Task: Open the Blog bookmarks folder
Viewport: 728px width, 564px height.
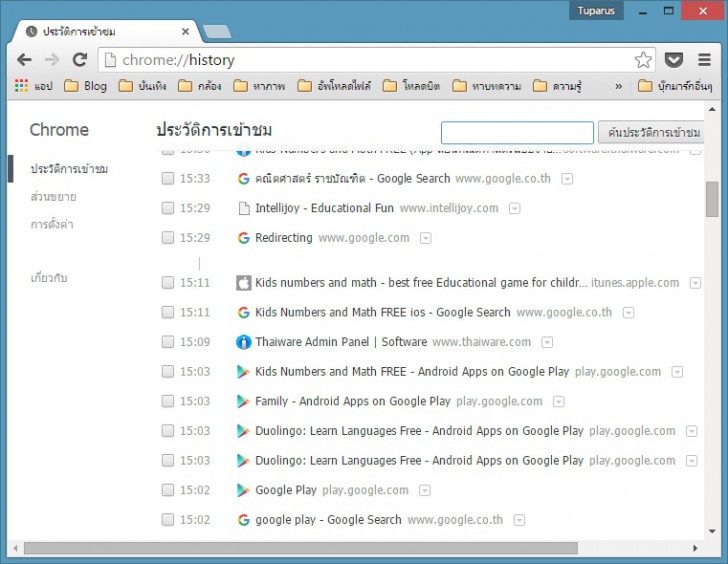Action: coord(85,86)
